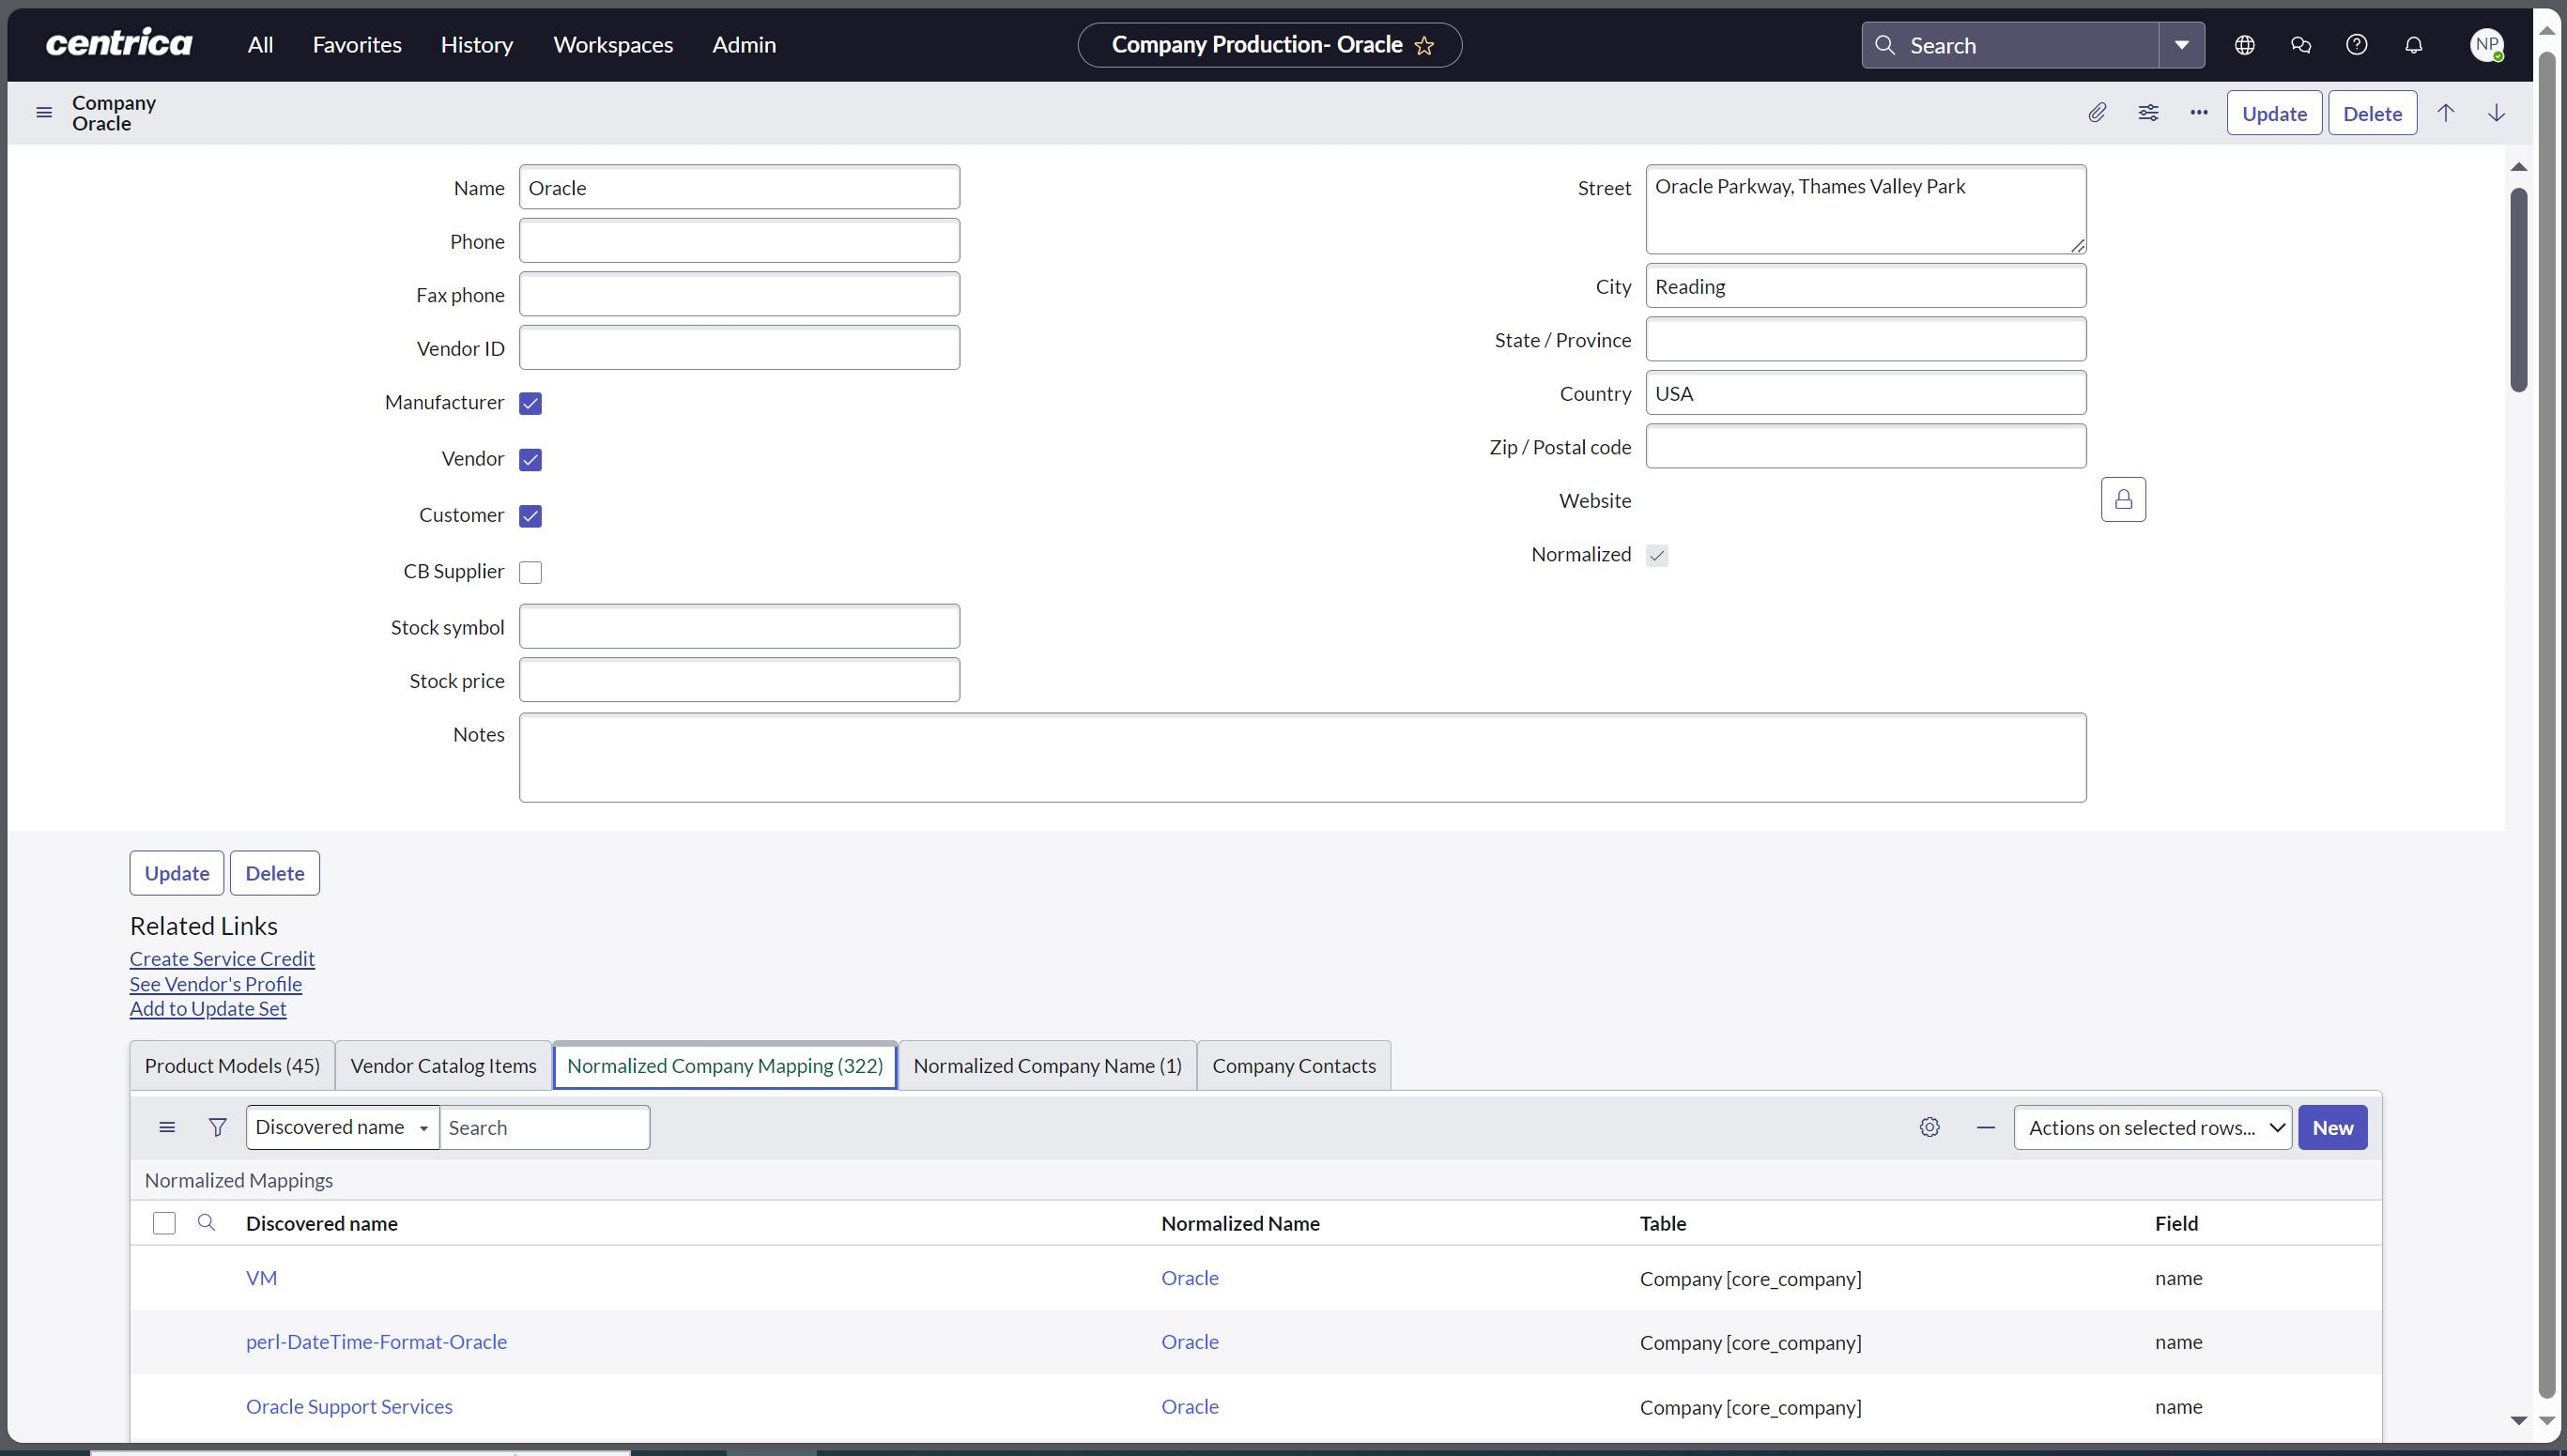
Task: Open list settings gear in Normalized Mappings
Action: 1929,1126
